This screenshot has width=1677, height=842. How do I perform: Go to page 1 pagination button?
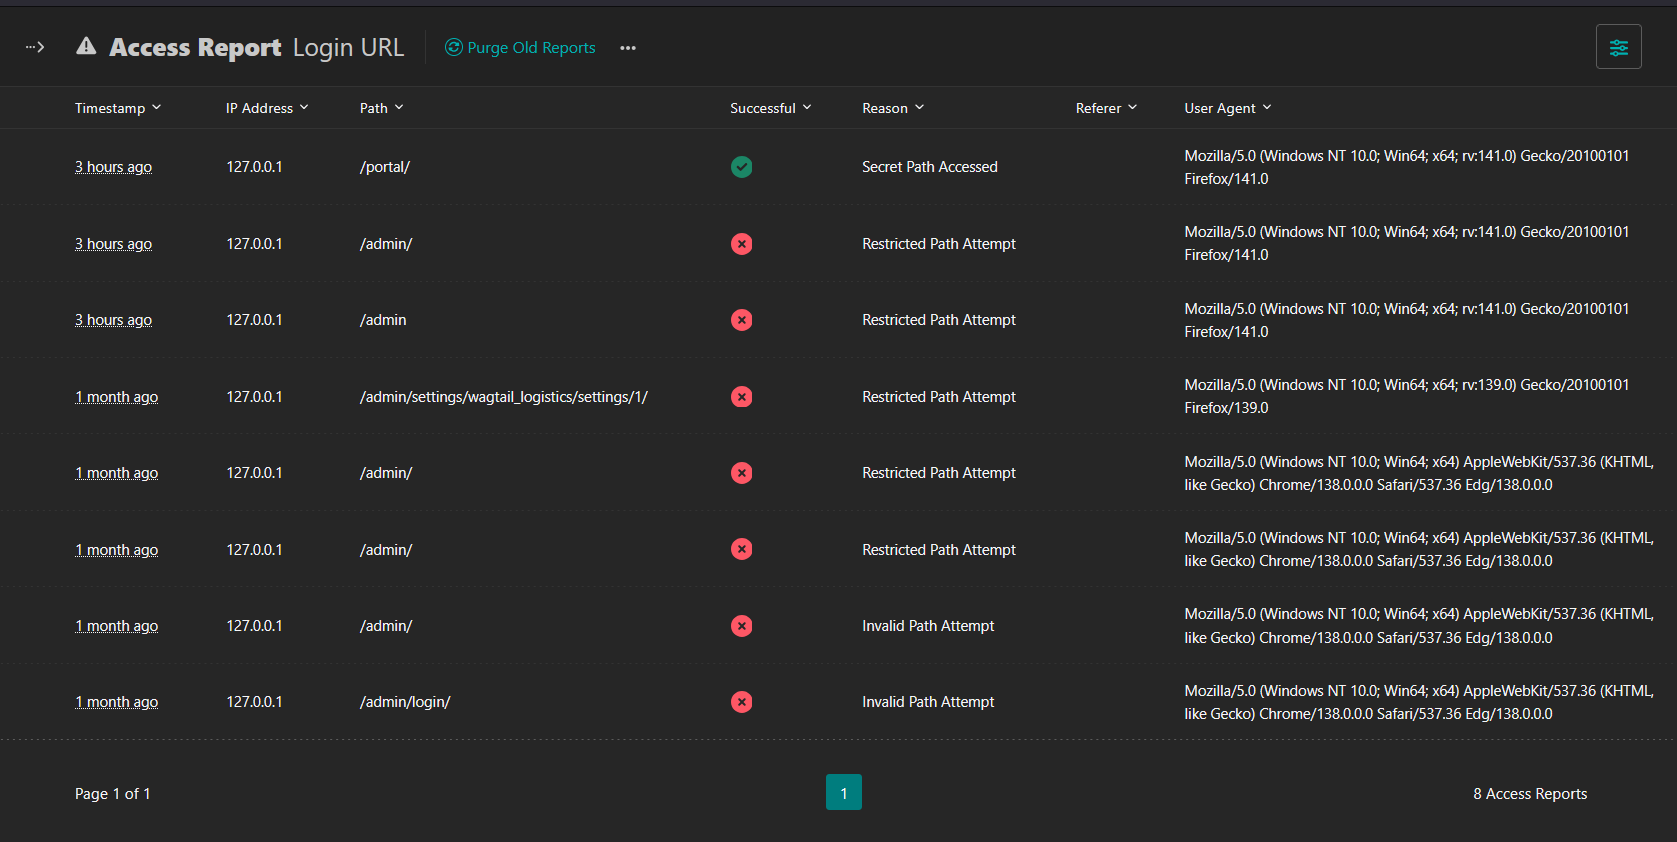(x=843, y=792)
